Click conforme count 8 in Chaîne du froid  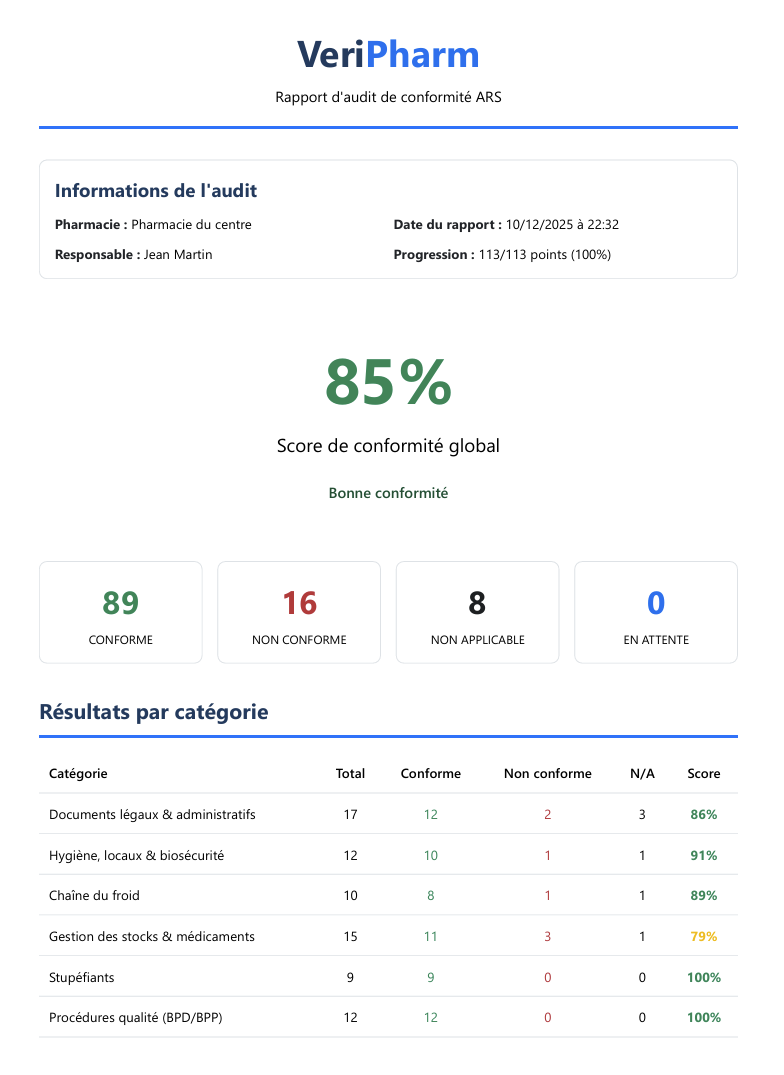click(x=430, y=896)
